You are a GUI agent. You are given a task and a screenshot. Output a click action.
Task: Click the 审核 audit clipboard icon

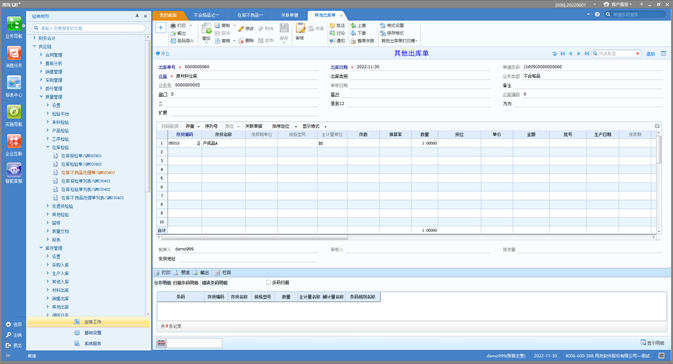(300, 29)
